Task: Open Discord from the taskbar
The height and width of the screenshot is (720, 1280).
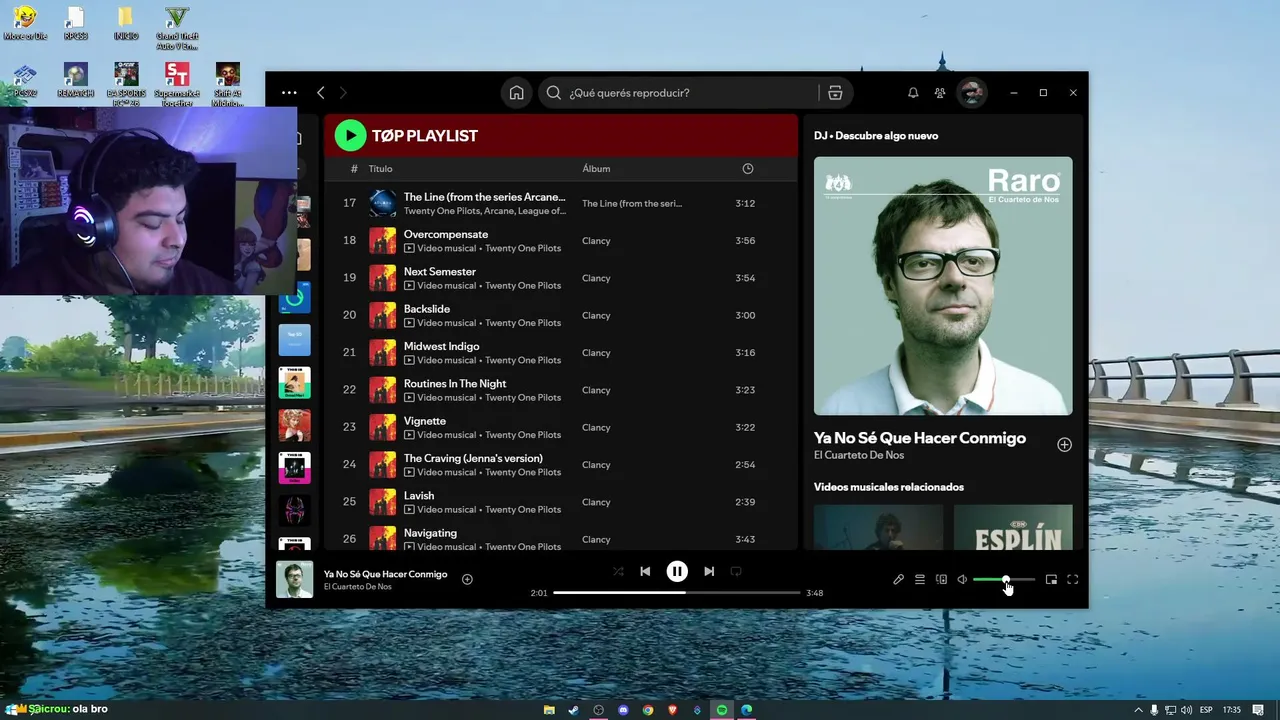Action: pyautogui.click(x=623, y=710)
